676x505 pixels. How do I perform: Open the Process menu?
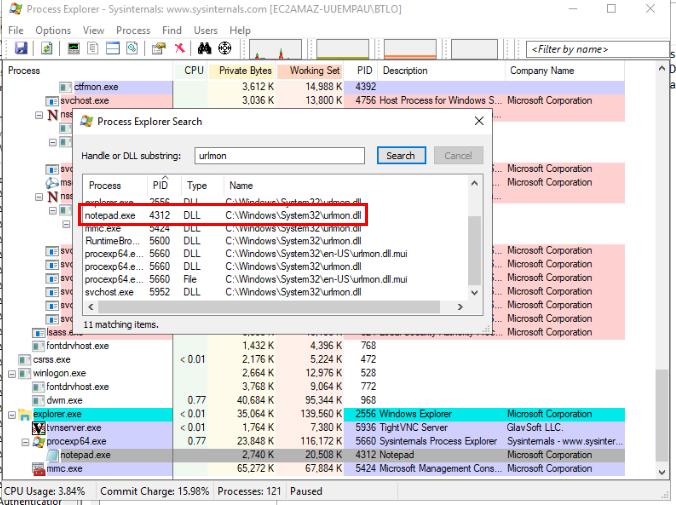tap(133, 30)
